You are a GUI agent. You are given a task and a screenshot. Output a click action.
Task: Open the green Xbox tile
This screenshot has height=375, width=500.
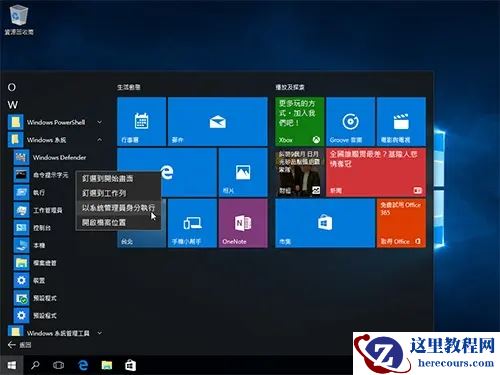[x=299, y=122]
